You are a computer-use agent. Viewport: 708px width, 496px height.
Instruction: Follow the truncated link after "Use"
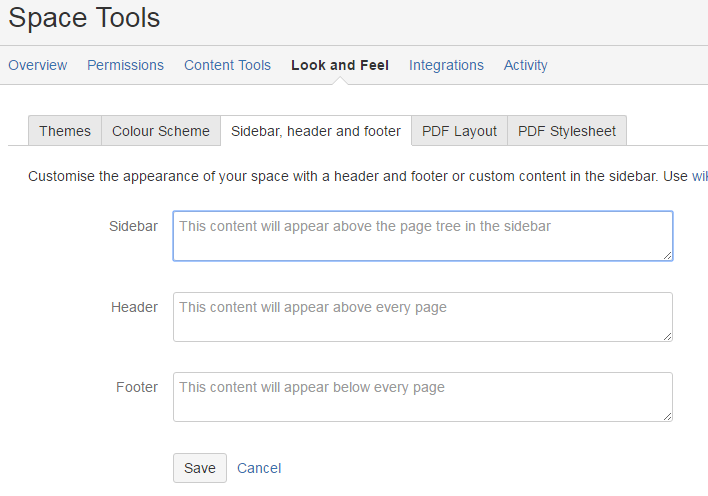[x=699, y=176]
